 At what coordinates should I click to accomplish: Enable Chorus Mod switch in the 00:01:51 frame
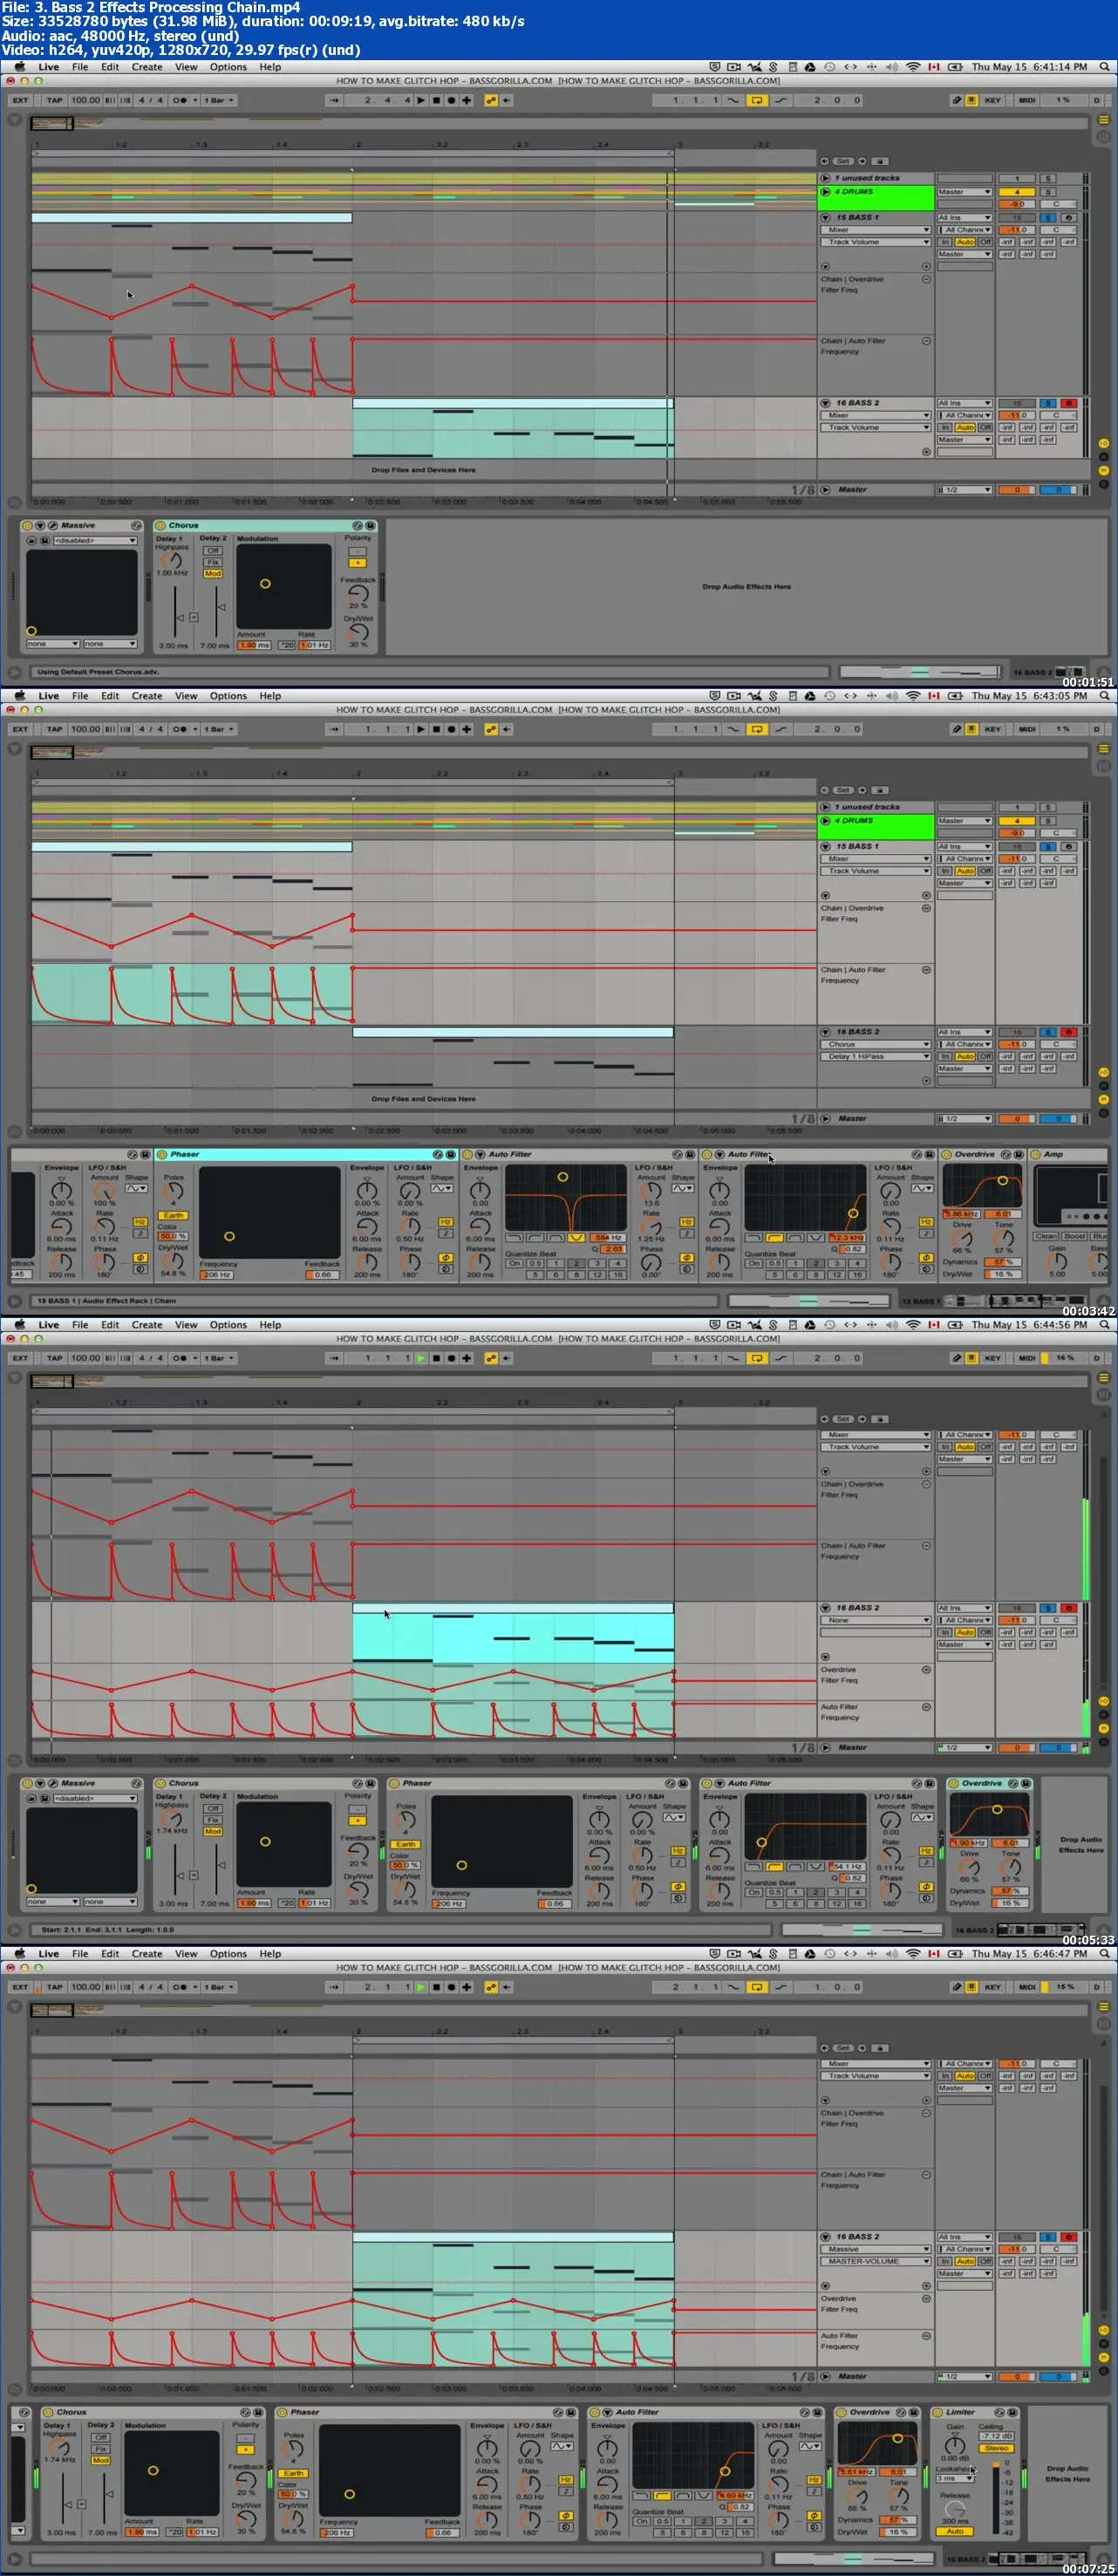pos(213,574)
